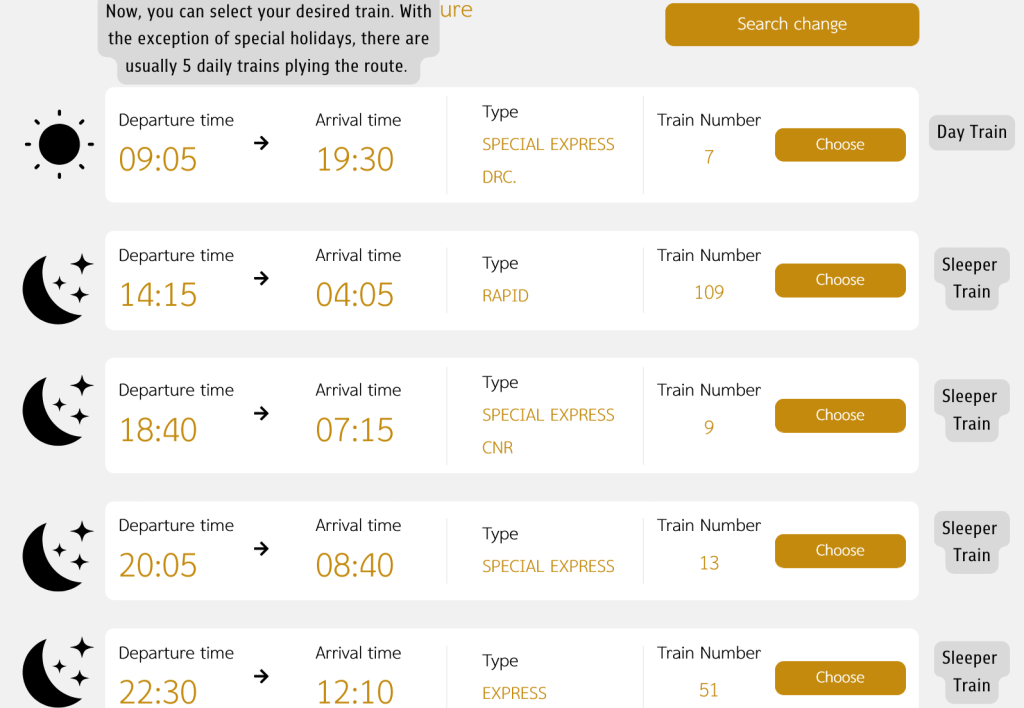The image size is (1024, 708).
Task: Click the train selection tooltip message
Action: [269, 40]
